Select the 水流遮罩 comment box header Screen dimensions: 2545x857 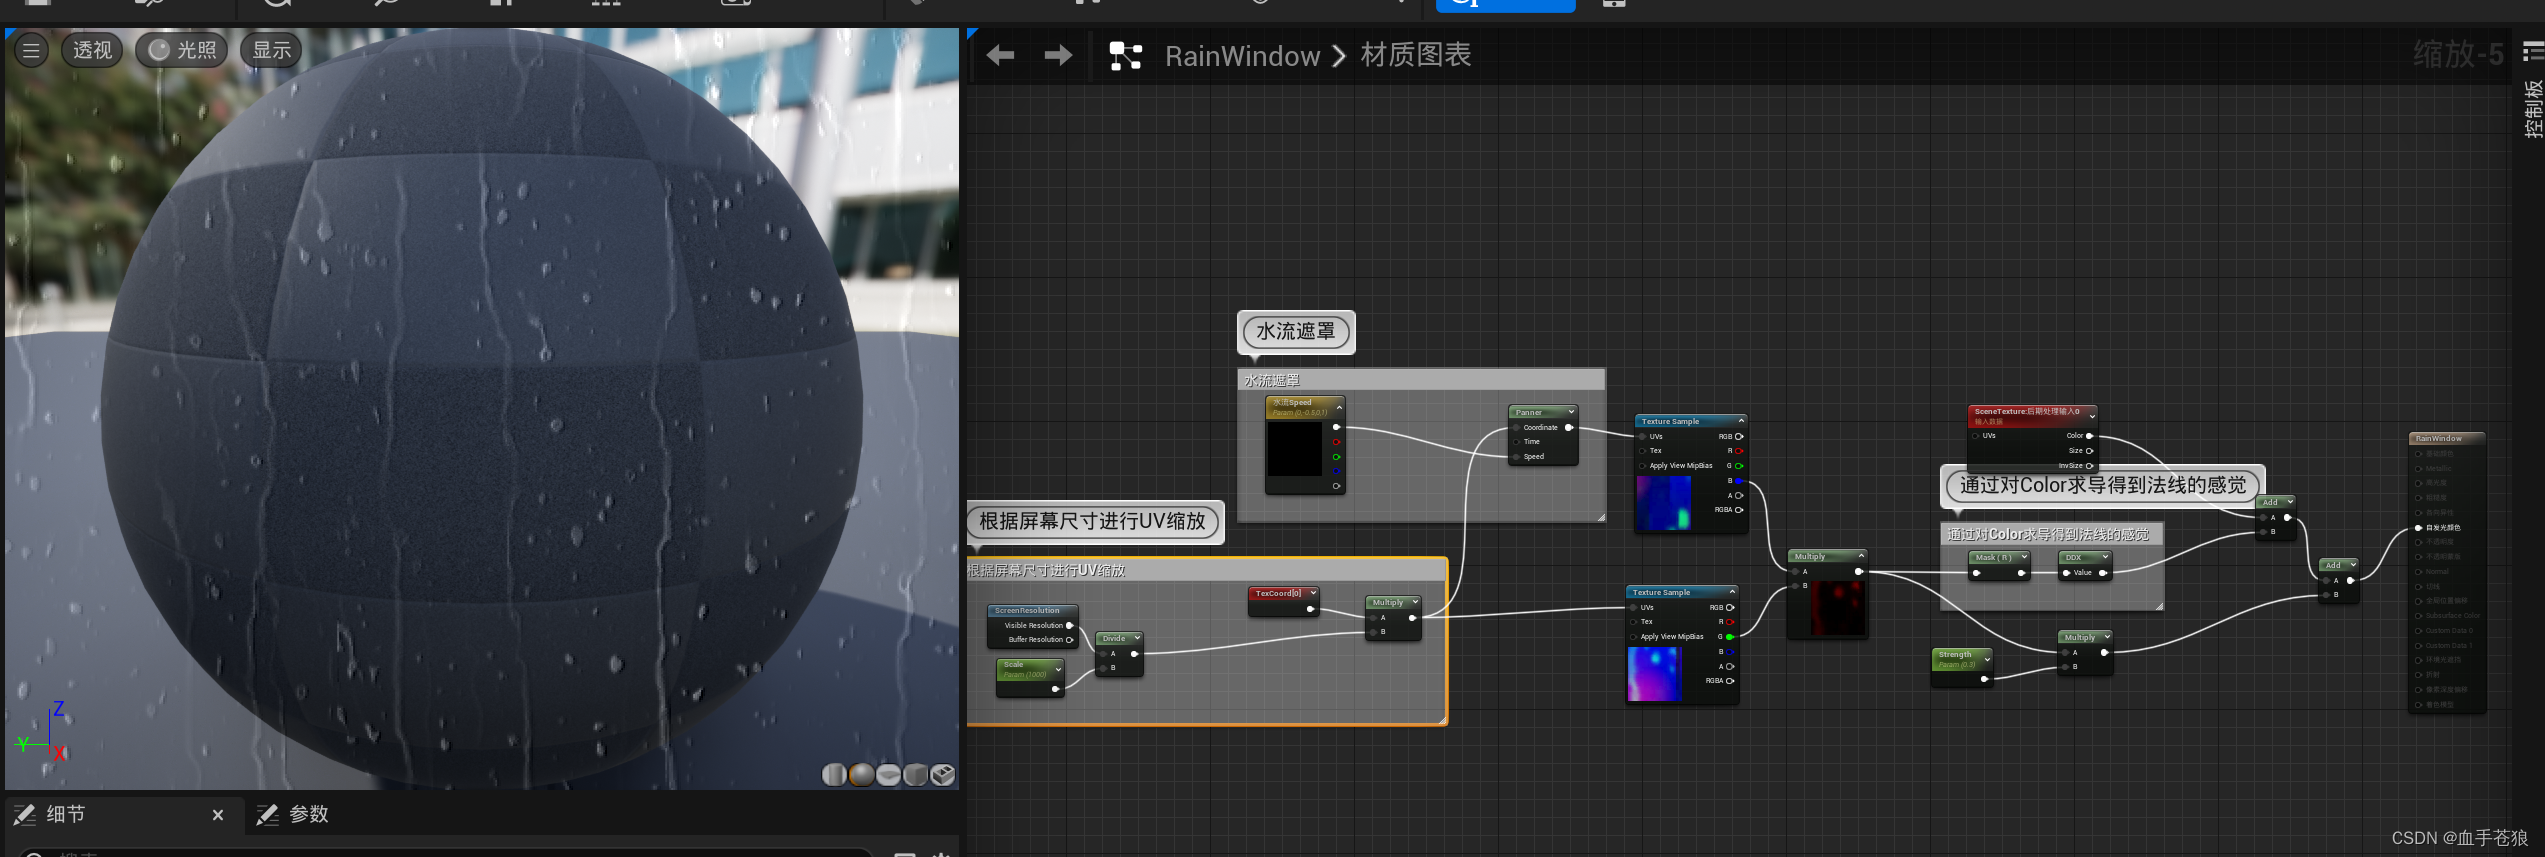pyautogui.click(x=1421, y=380)
